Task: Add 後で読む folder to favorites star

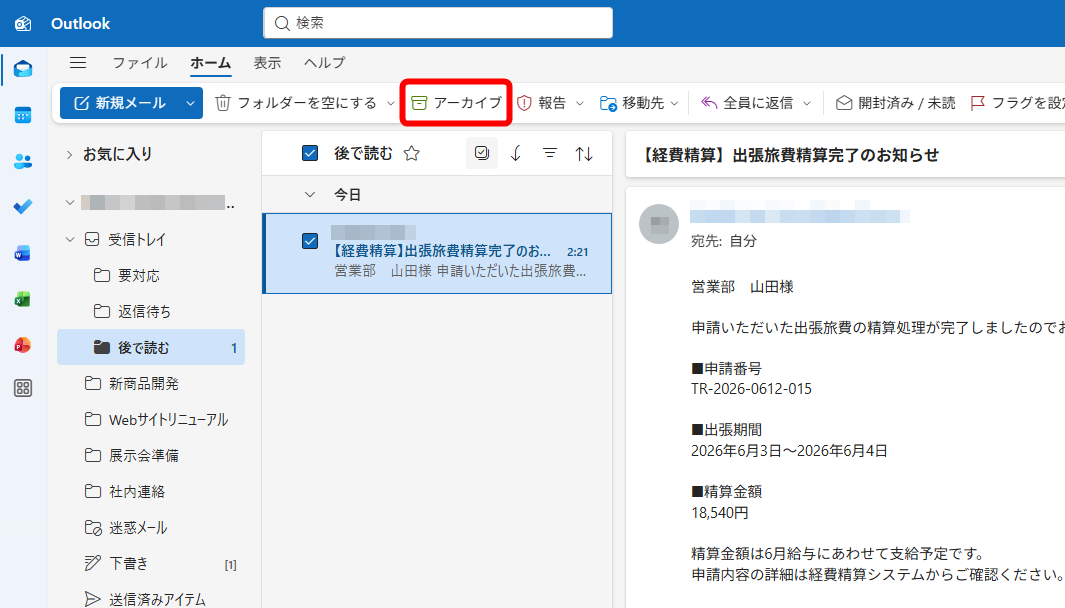Action: pos(412,154)
